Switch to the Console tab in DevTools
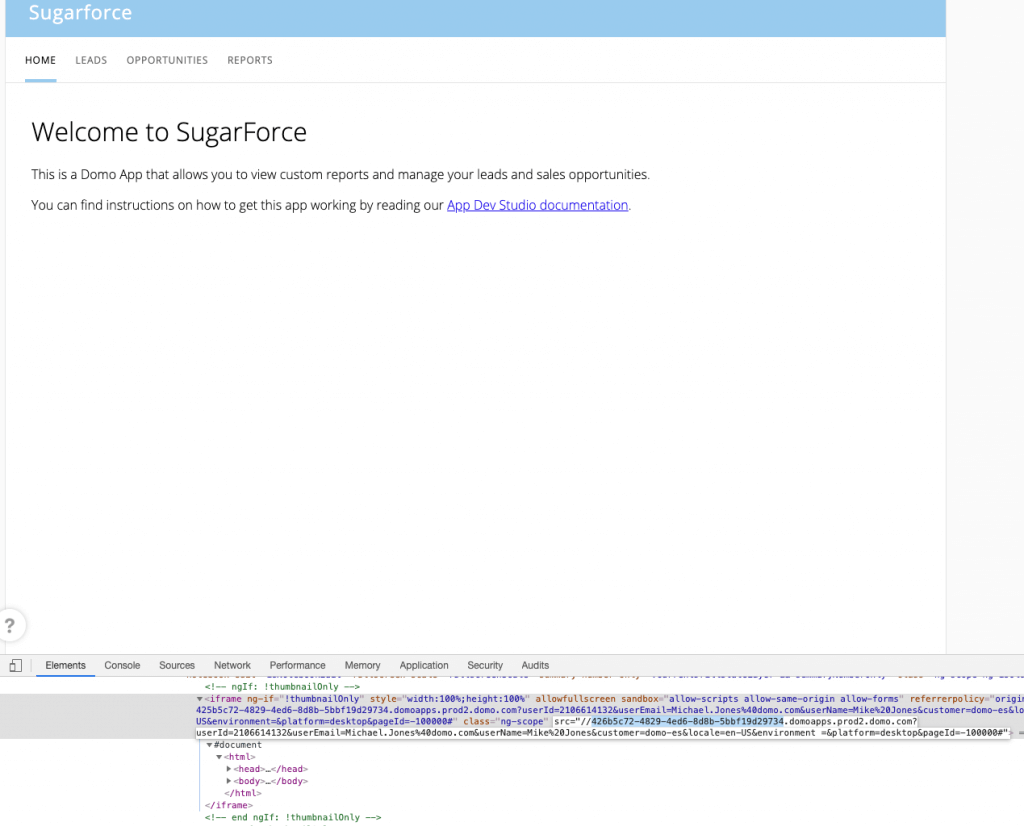 coord(122,665)
